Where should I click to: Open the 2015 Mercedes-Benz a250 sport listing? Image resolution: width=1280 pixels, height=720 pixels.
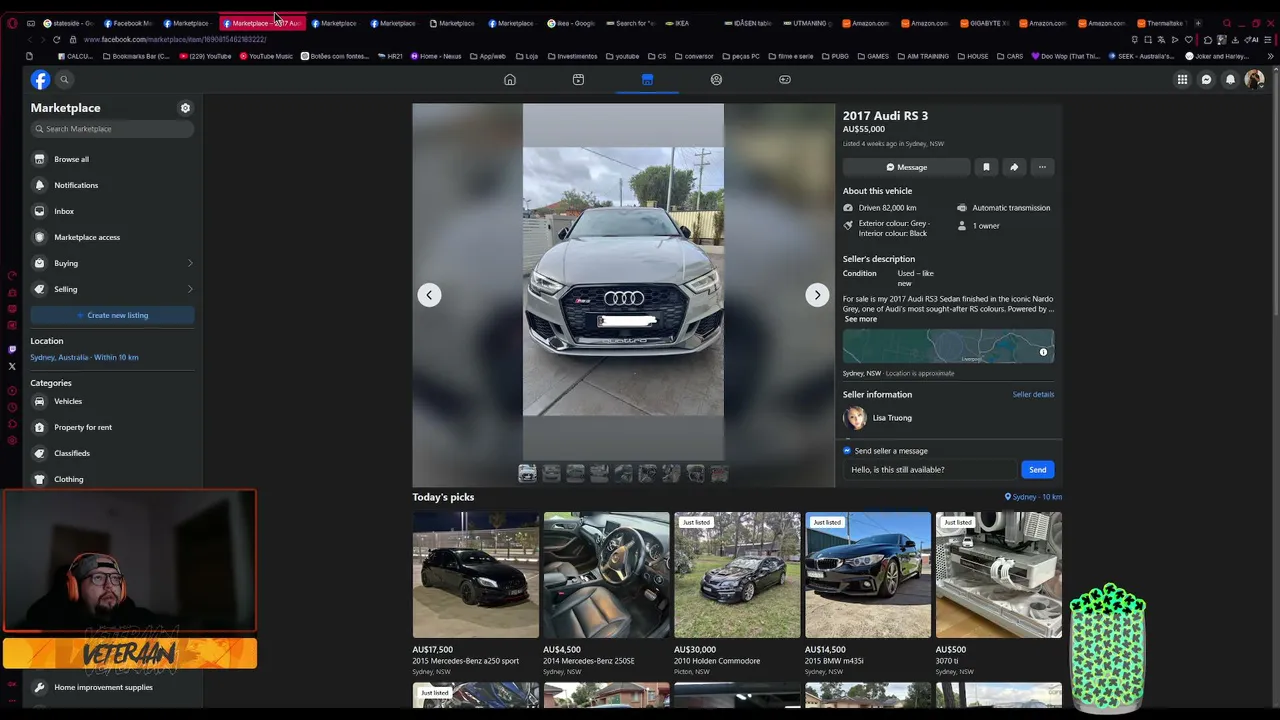pos(475,594)
